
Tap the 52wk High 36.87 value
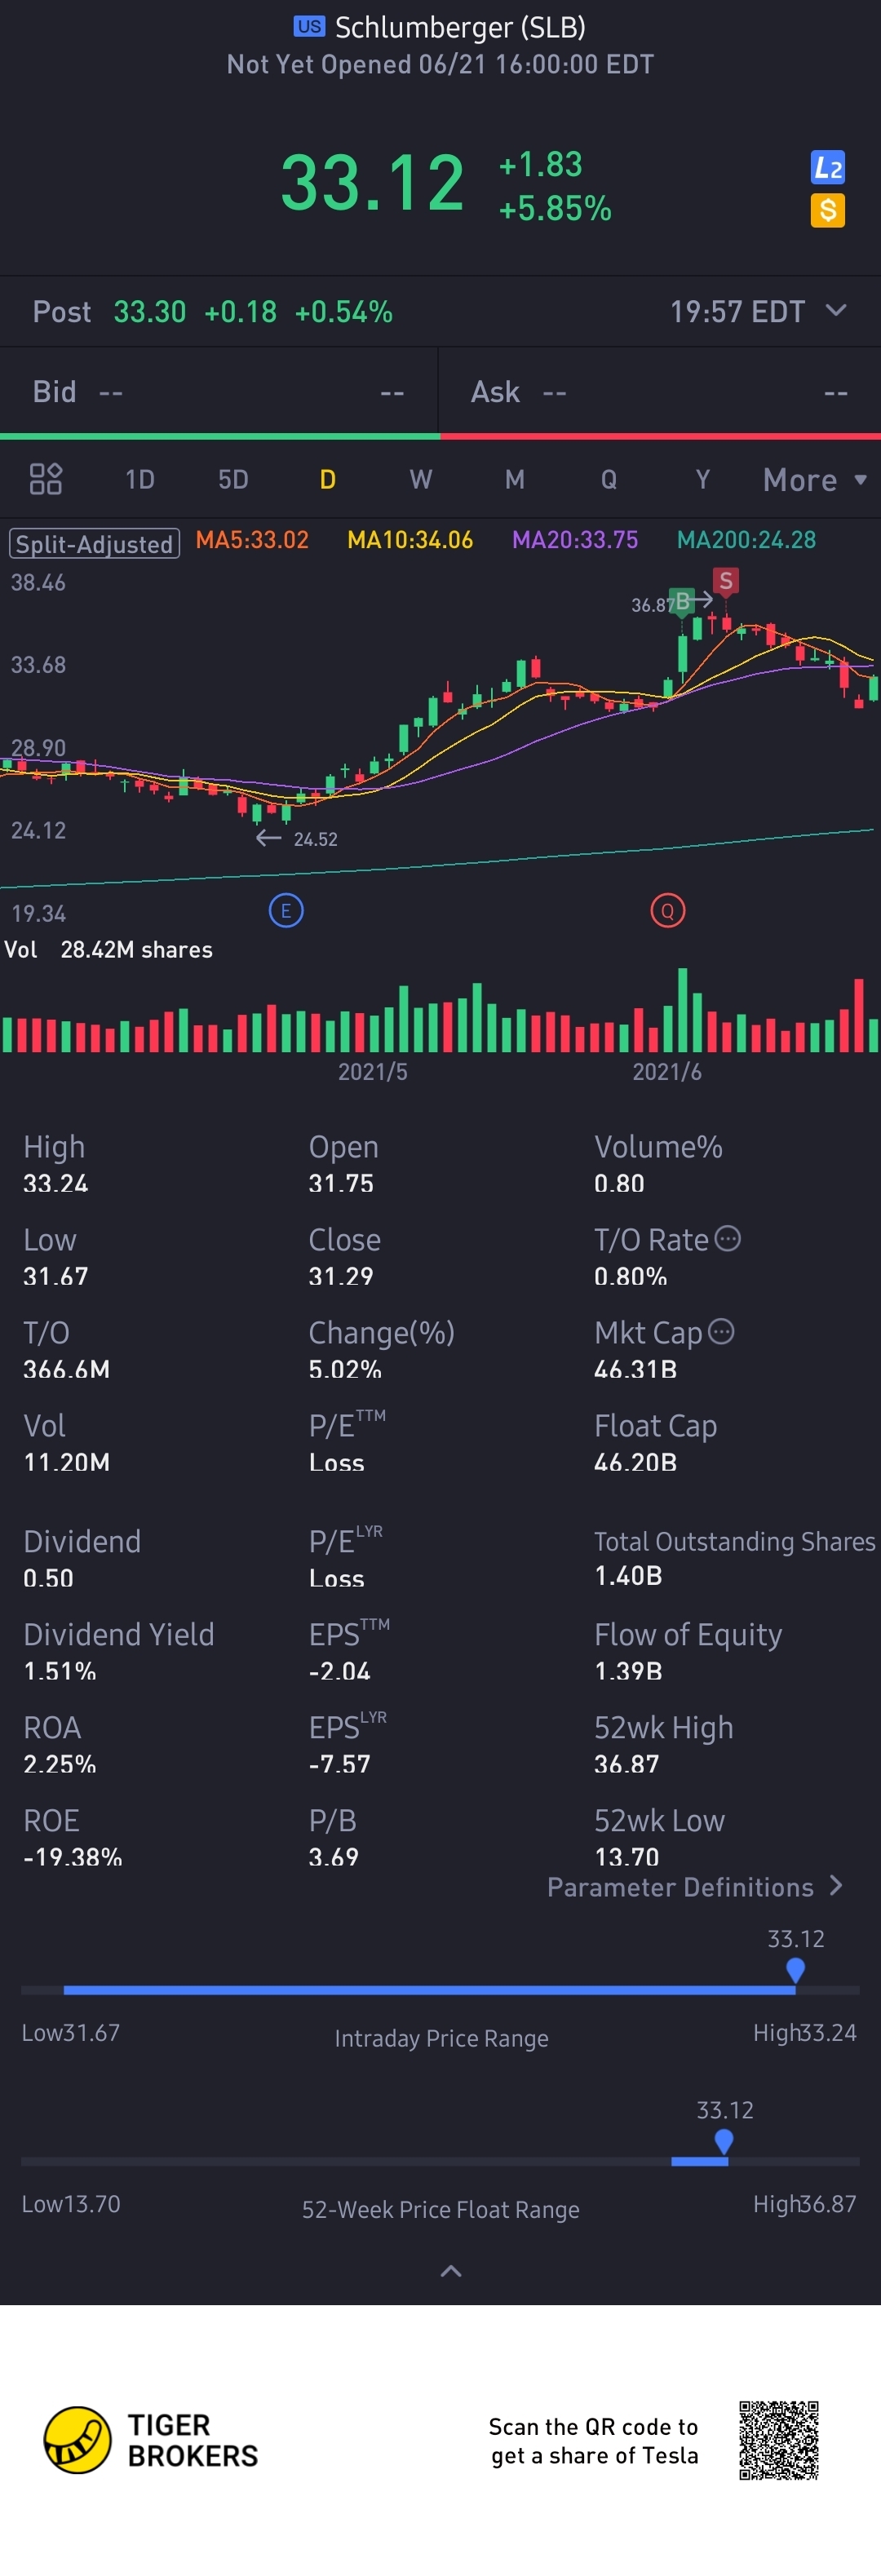coord(627,1764)
